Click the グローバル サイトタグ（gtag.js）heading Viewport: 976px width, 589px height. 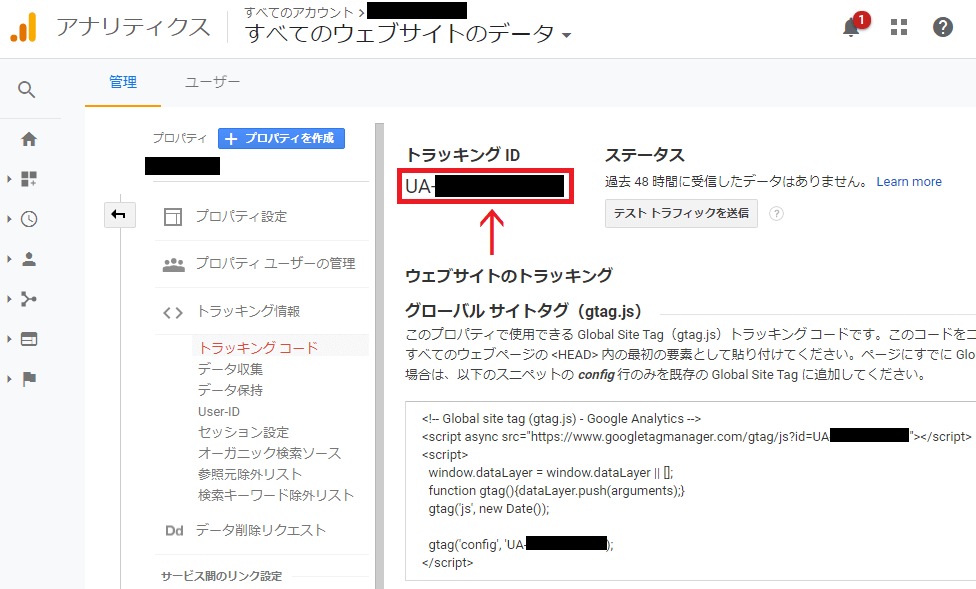[x=523, y=311]
